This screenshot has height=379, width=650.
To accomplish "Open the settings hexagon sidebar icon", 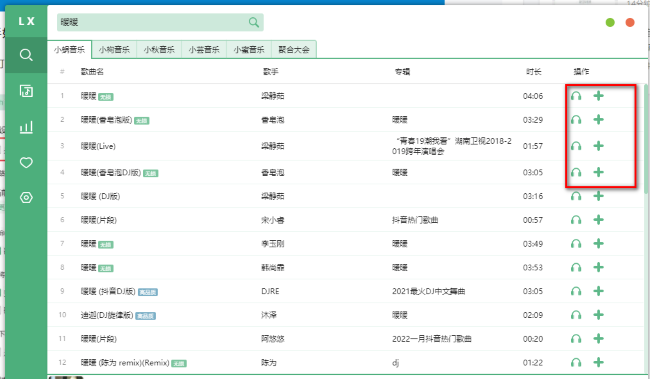I will pos(26,197).
